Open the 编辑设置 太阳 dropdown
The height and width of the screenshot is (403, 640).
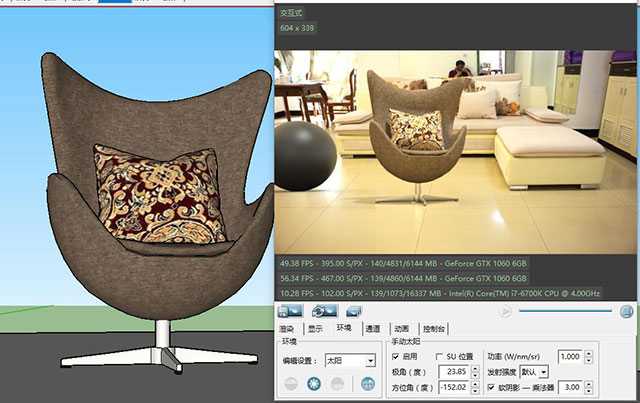tap(350, 361)
